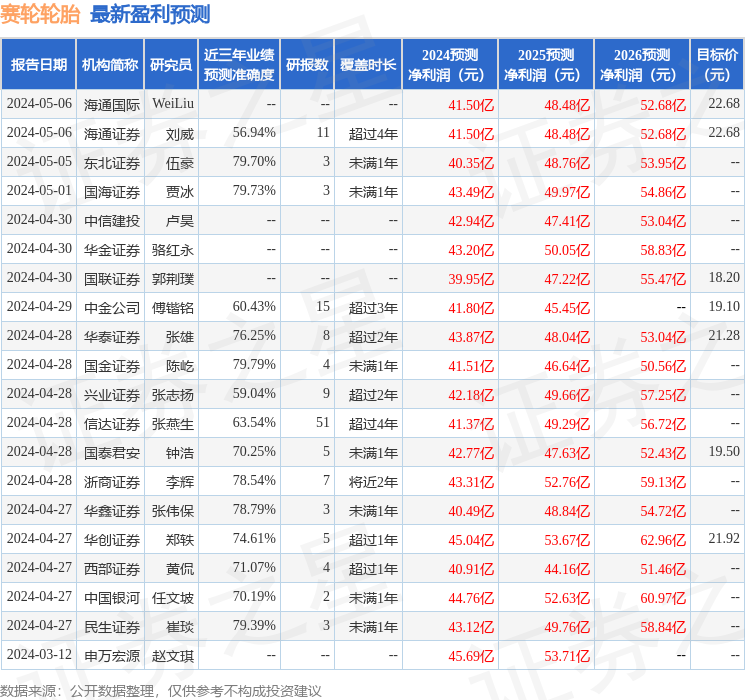745x700 pixels.
Task: Select the 信达证券 institution cell
Action: (112, 424)
